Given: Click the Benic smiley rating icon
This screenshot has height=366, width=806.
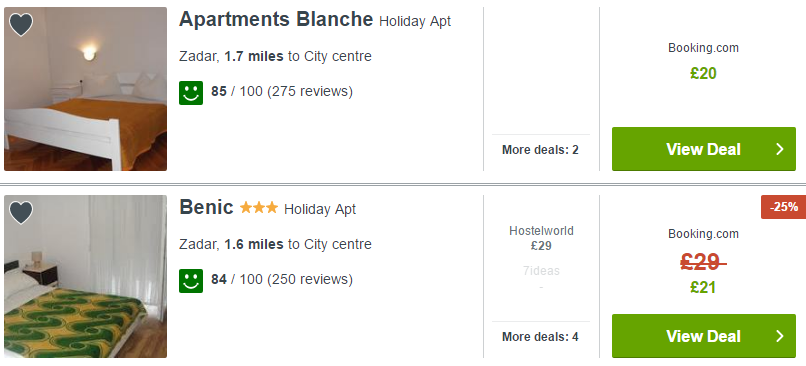Looking at the screenshot, I should (x=191, y=281).
